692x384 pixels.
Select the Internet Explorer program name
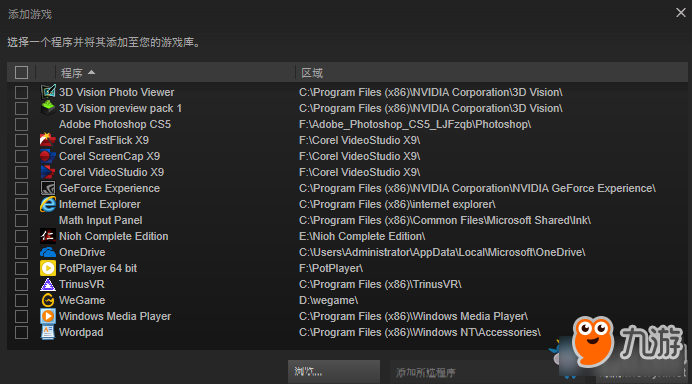[100, 204]
